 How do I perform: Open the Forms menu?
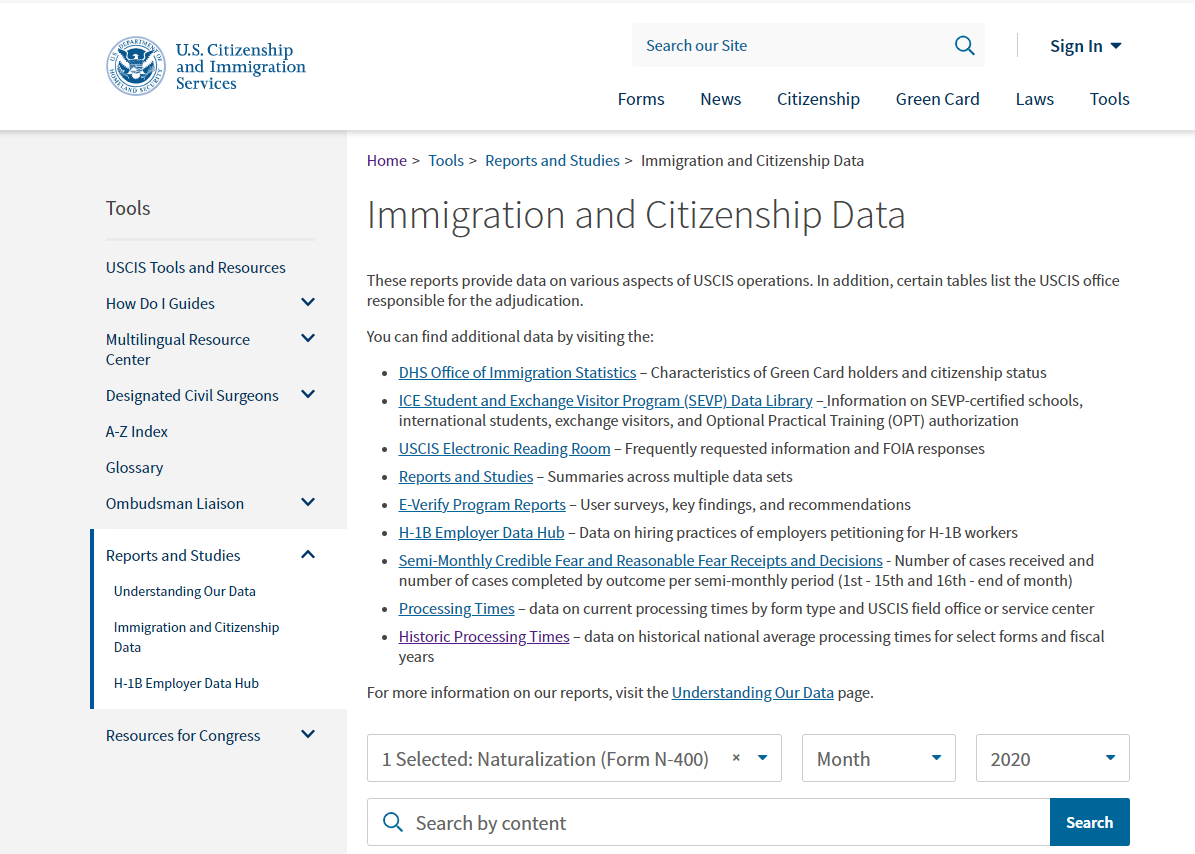click(x=641, y=99)
